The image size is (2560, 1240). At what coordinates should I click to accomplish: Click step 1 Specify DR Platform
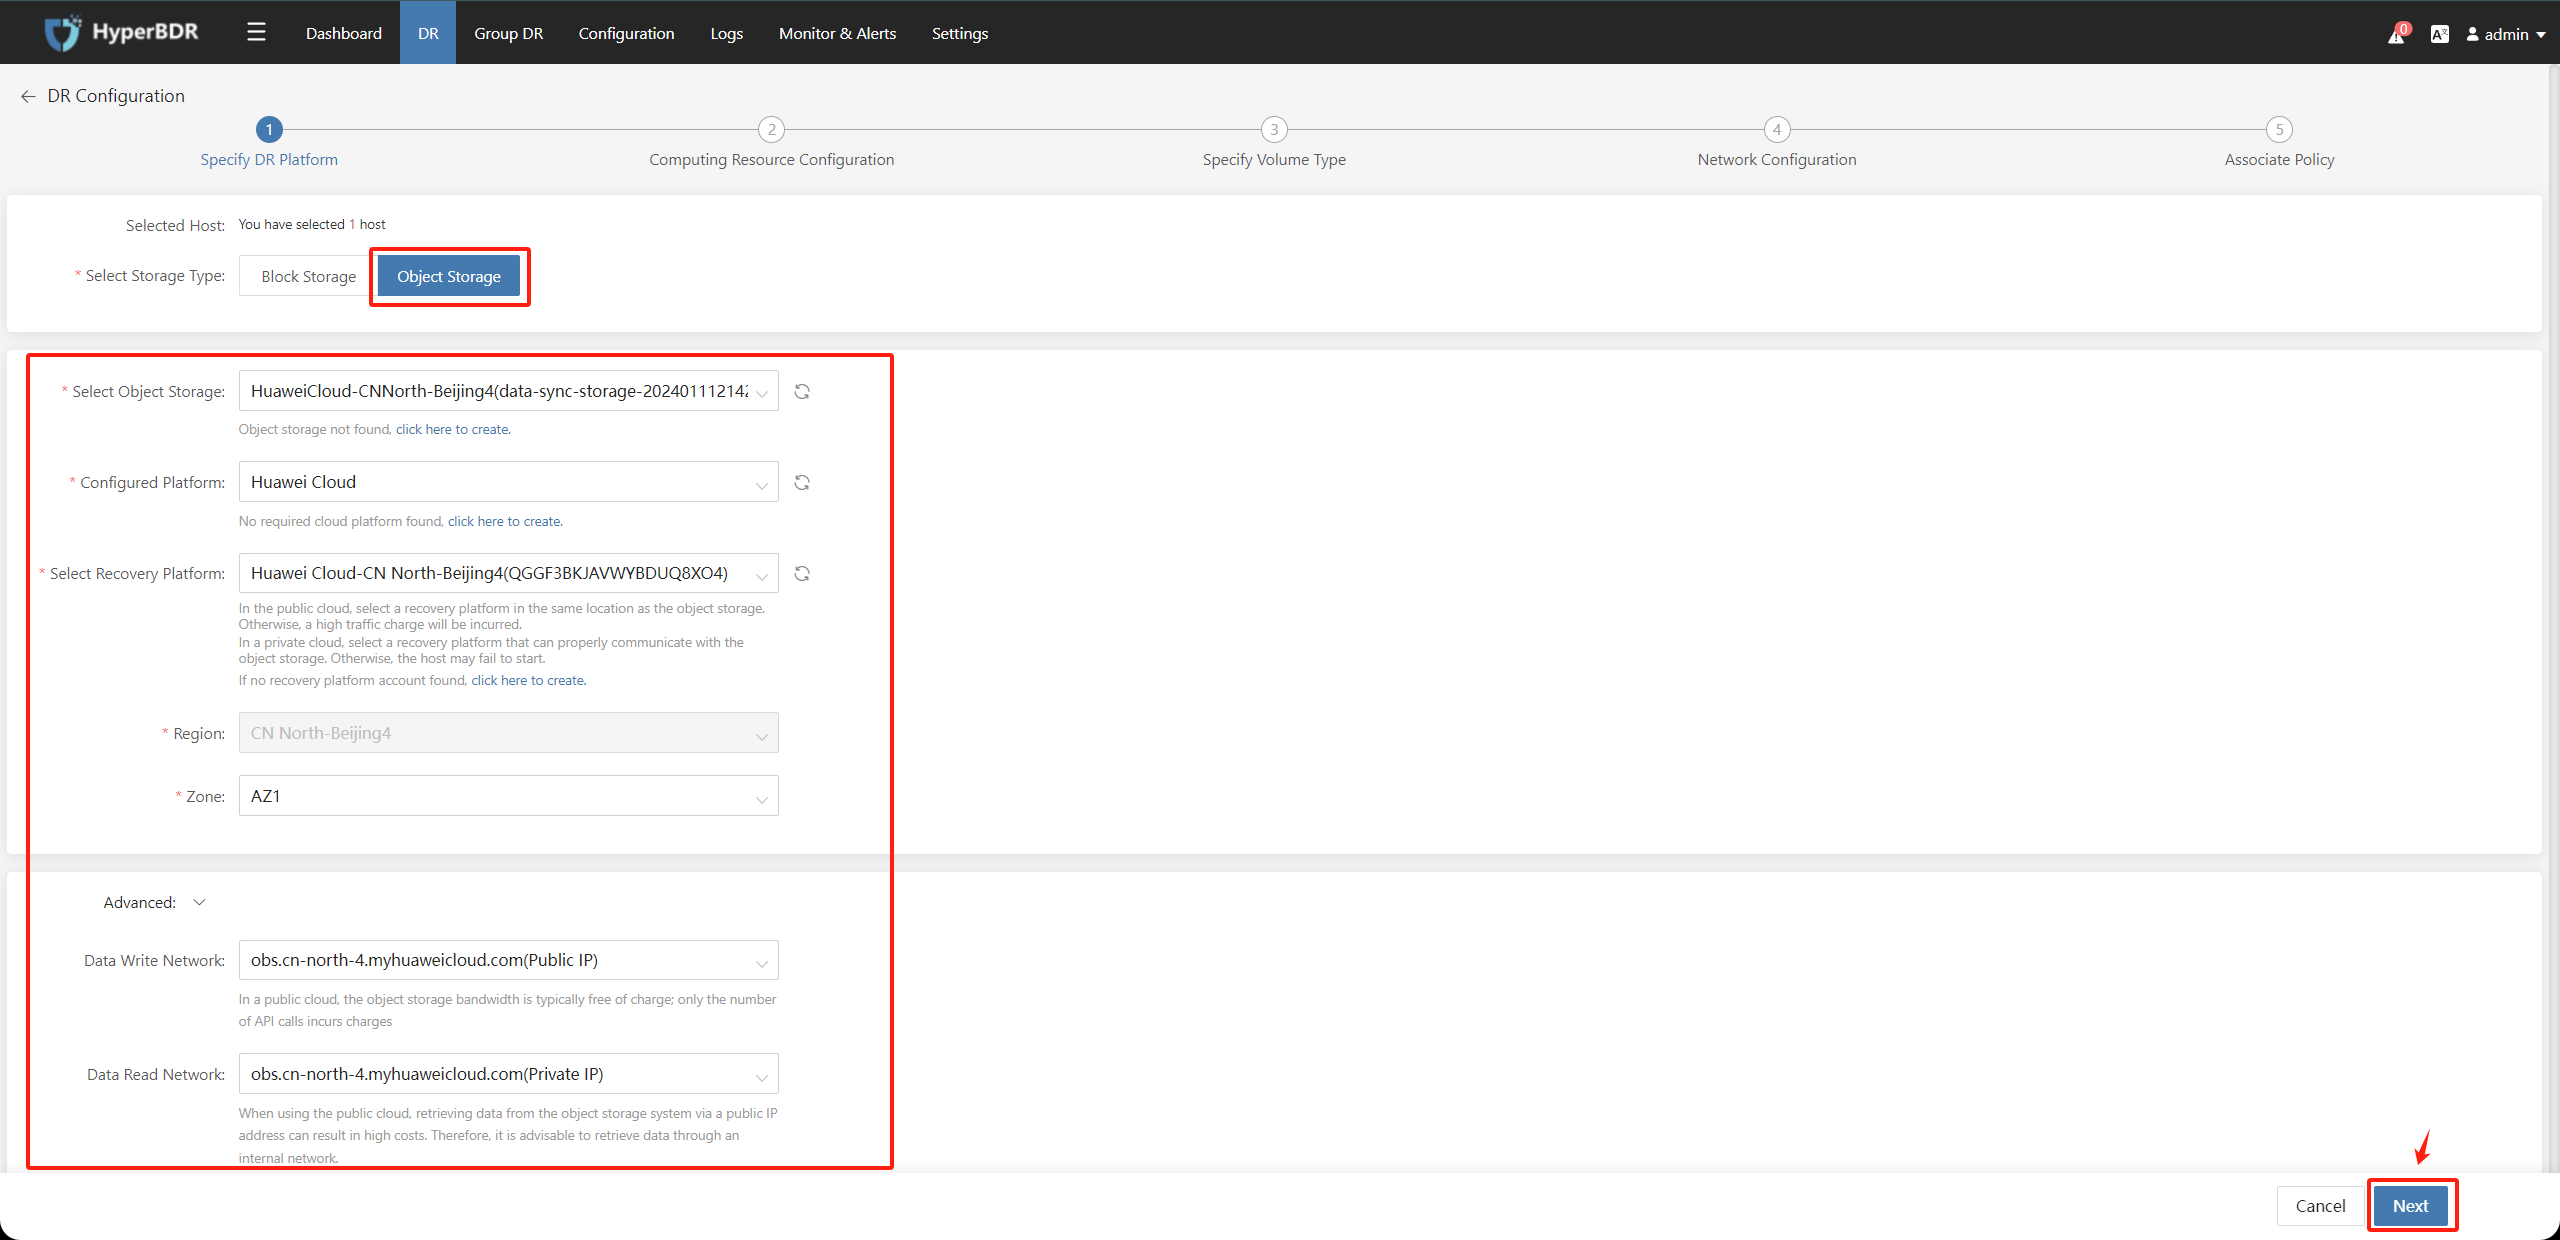269,143
